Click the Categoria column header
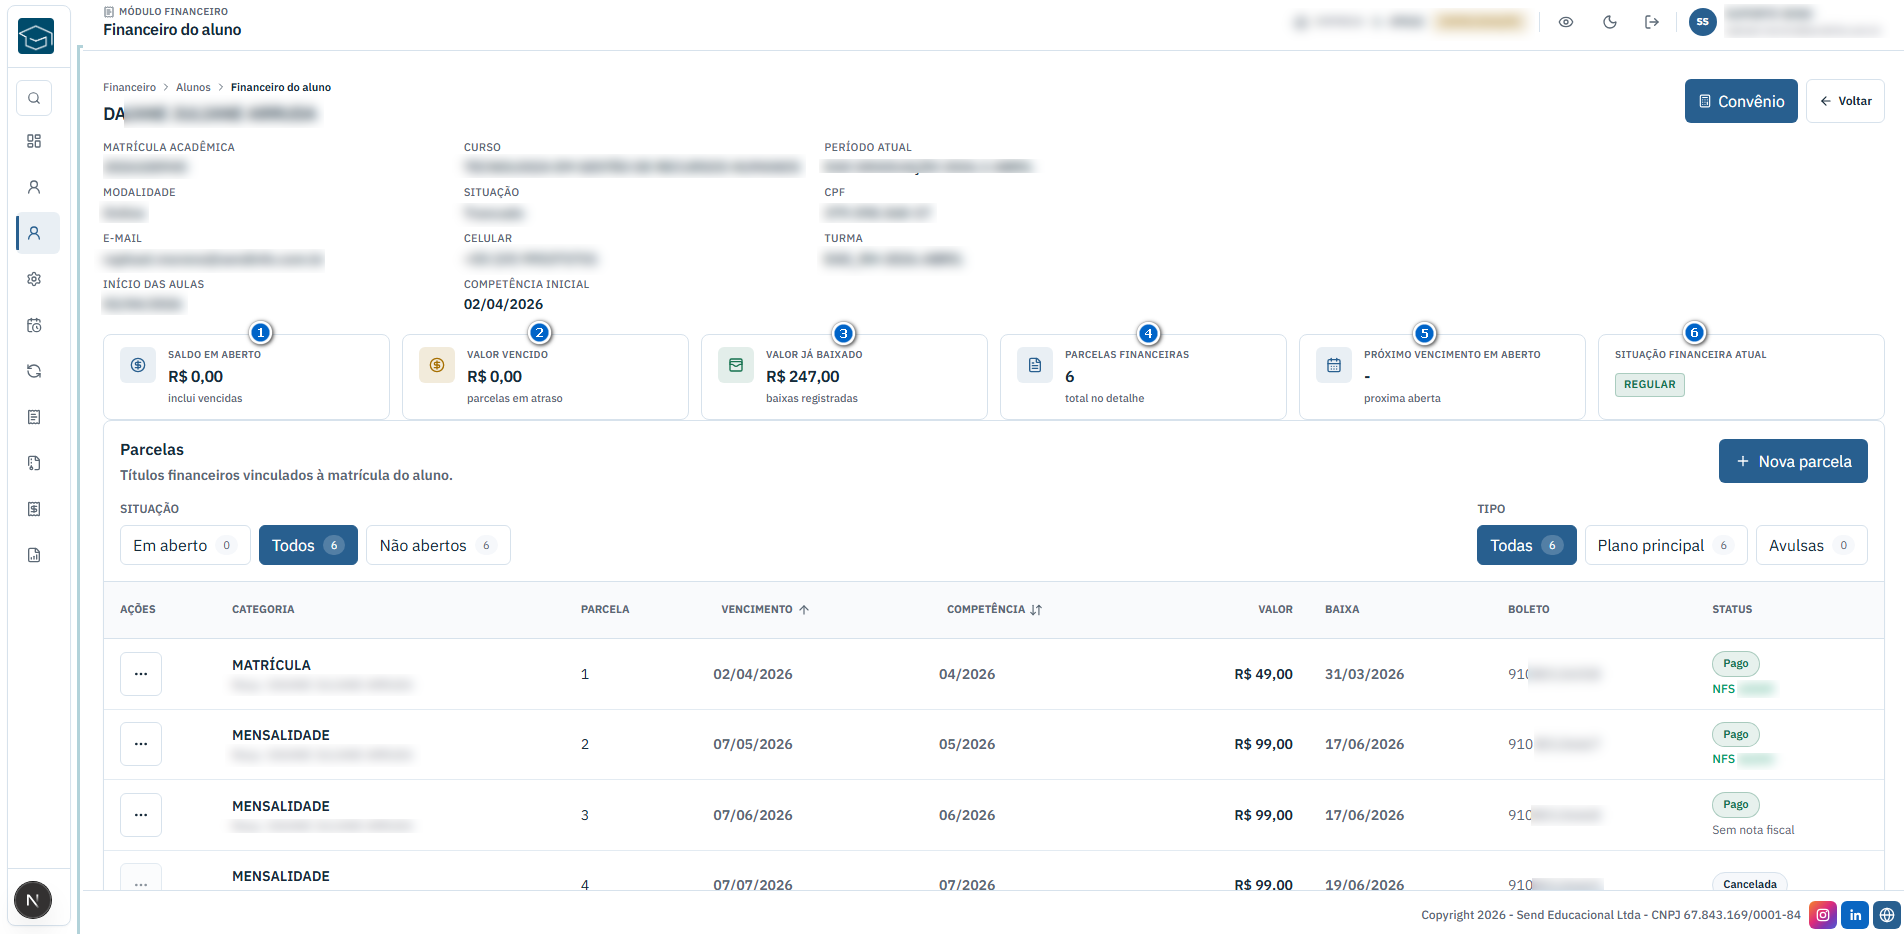The width and height of the screenshot is (1904, 934). tap(263, 609)
